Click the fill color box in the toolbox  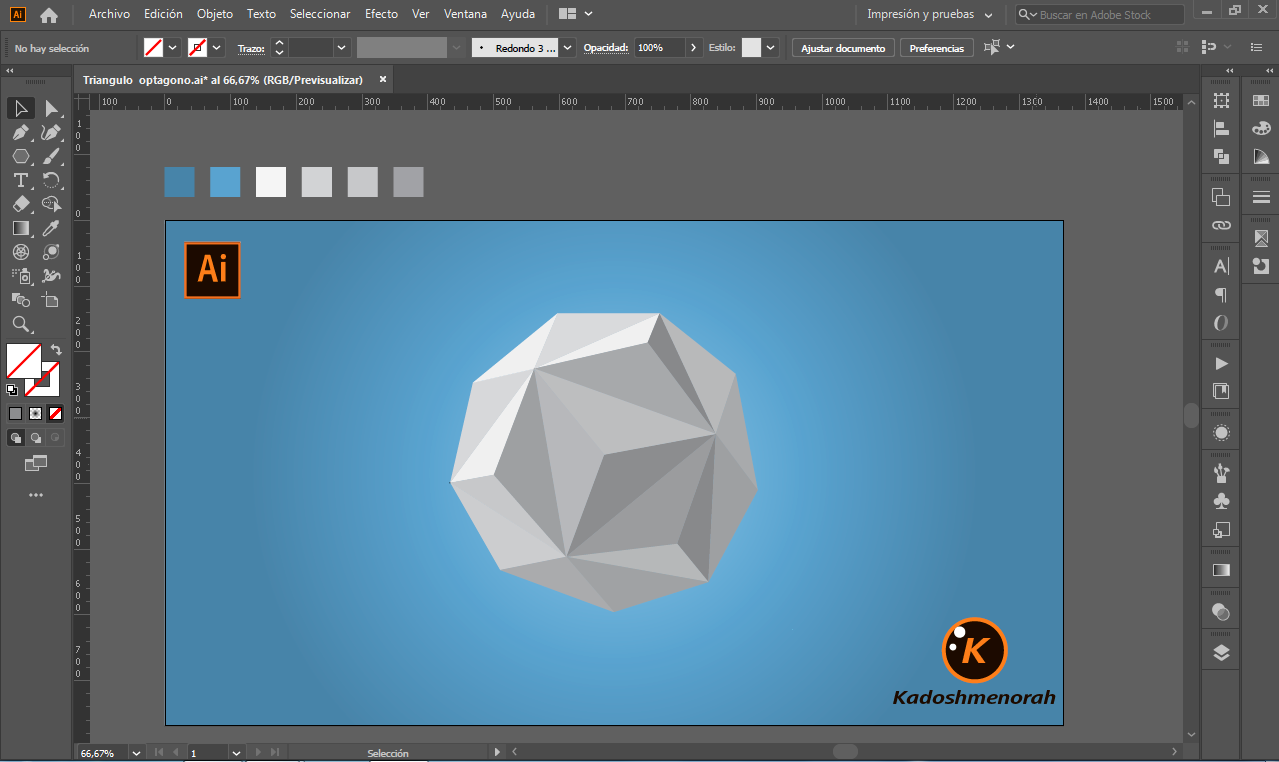click(23, 360)
